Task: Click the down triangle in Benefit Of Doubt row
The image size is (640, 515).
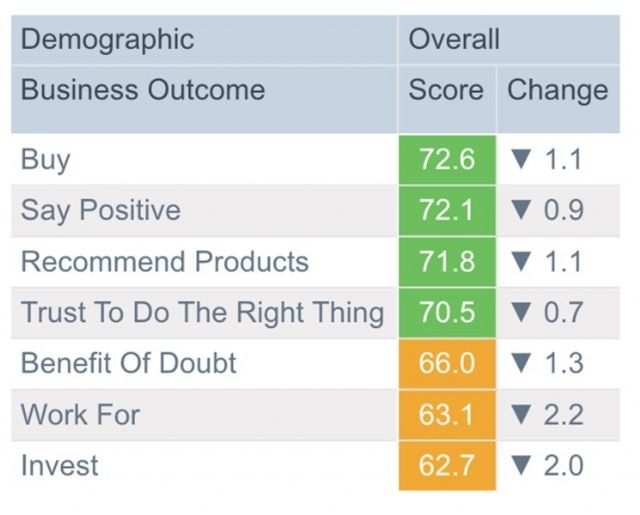Action: coord(519,363)
